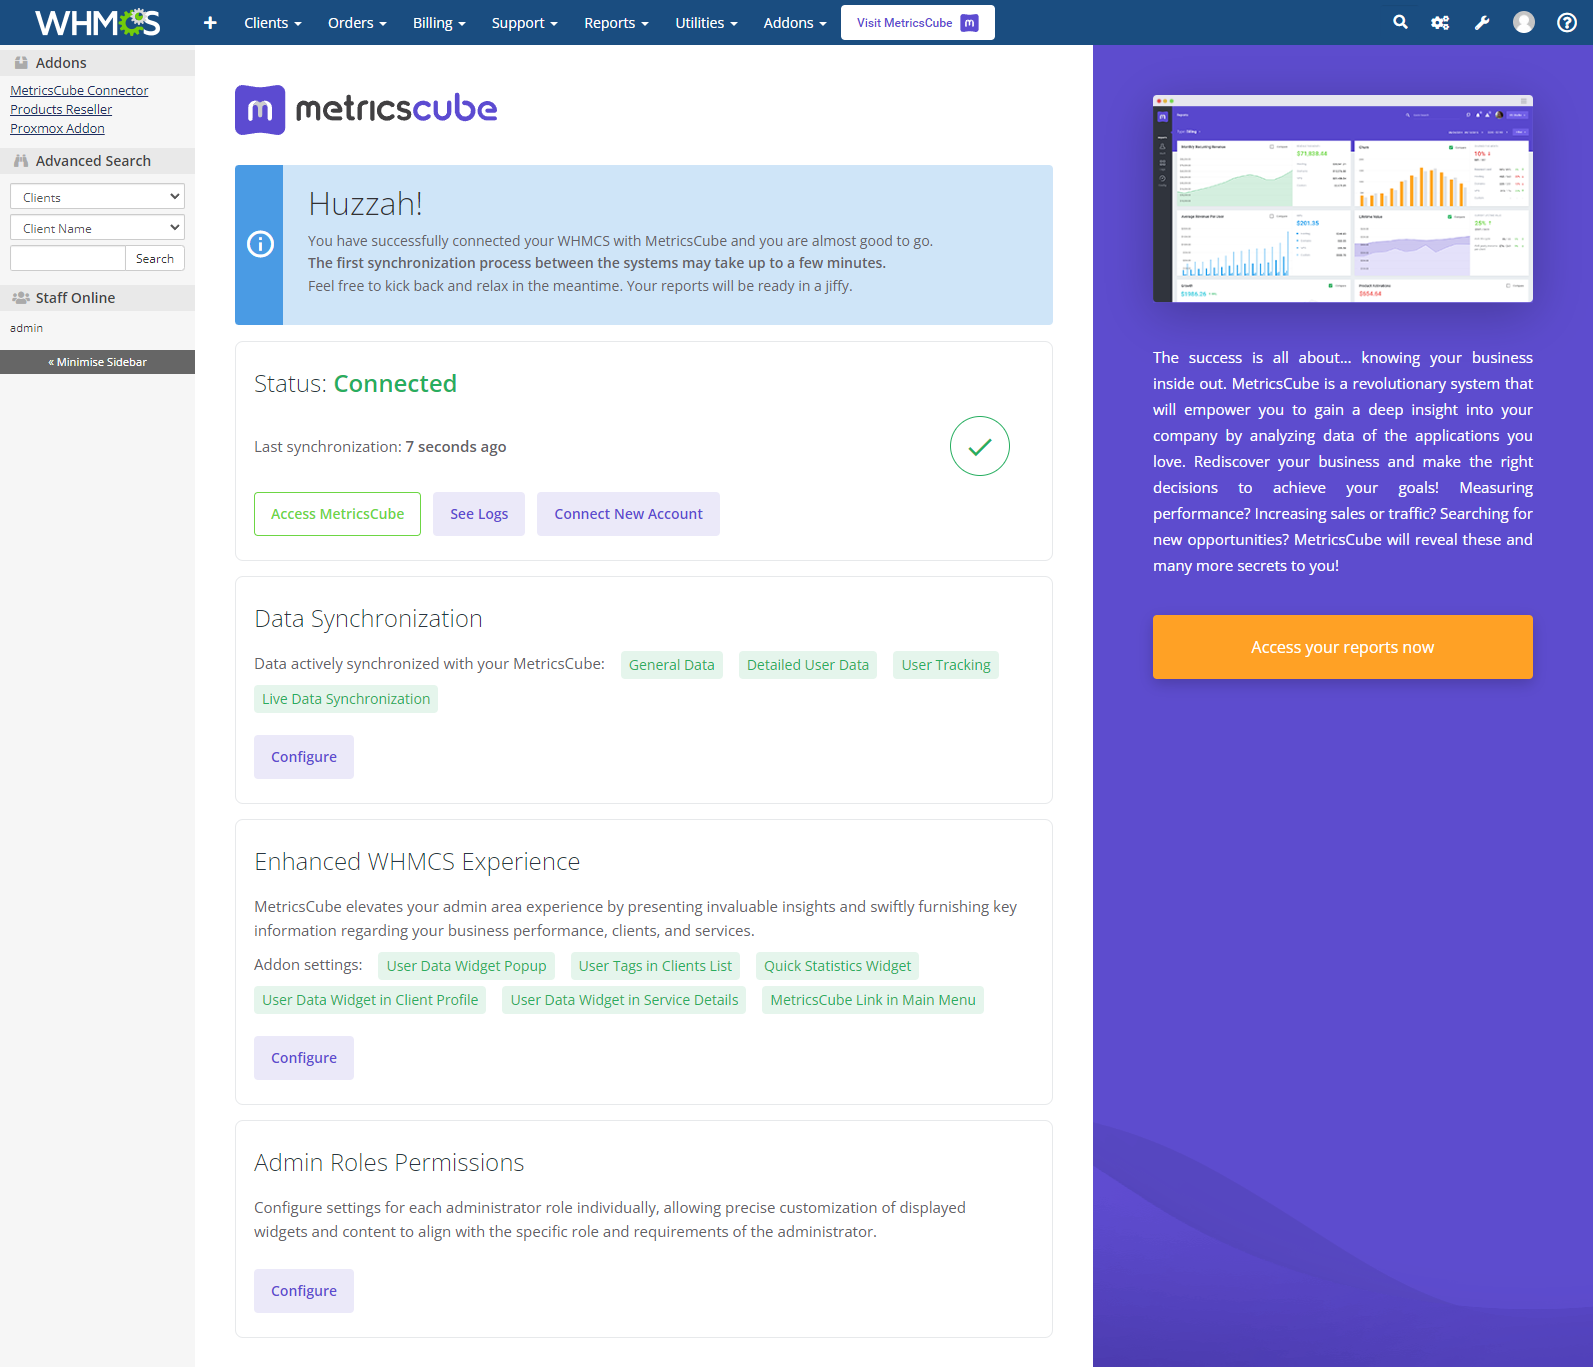Viewport: 1593px width, 1367px height.
Task: Click the Staff Online users icon
Action: coord(21,297)
